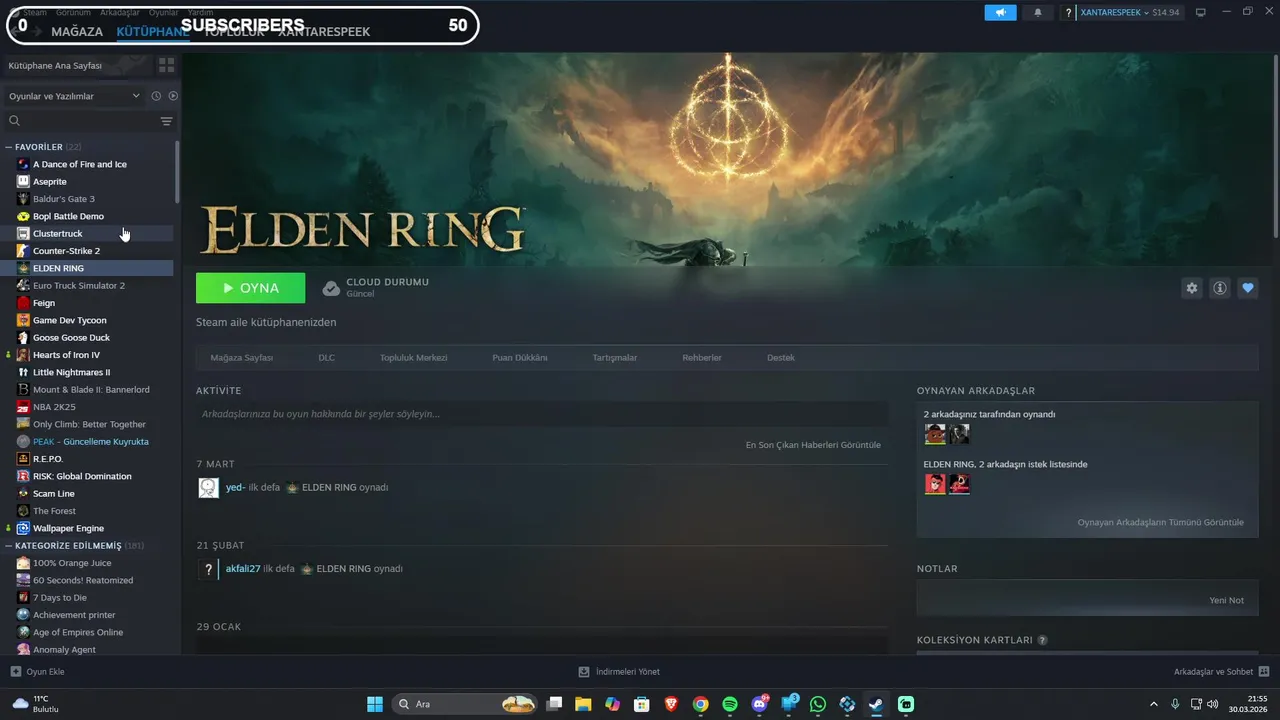Screen dimensions: 1280x720
Task: Open Destek support tab
Action: pos(781,358)
